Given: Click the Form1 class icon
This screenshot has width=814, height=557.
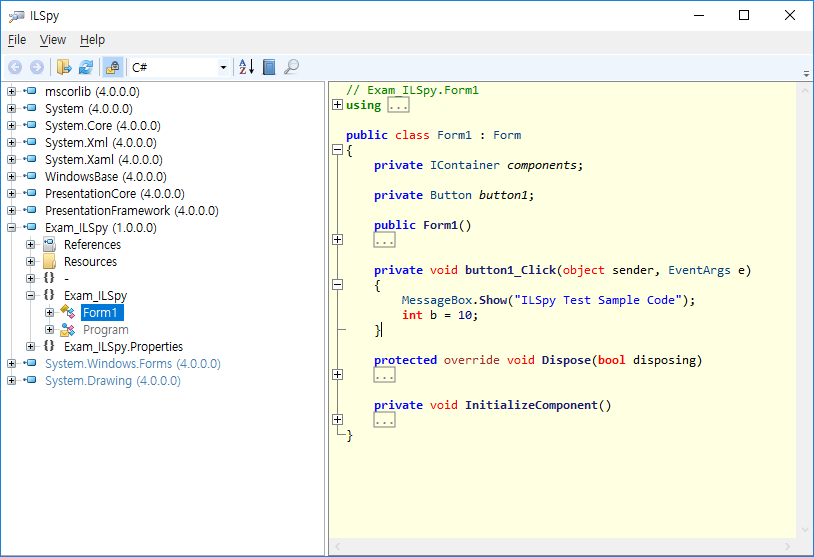Looking at the screenshot, I should (x=68, y=312).
